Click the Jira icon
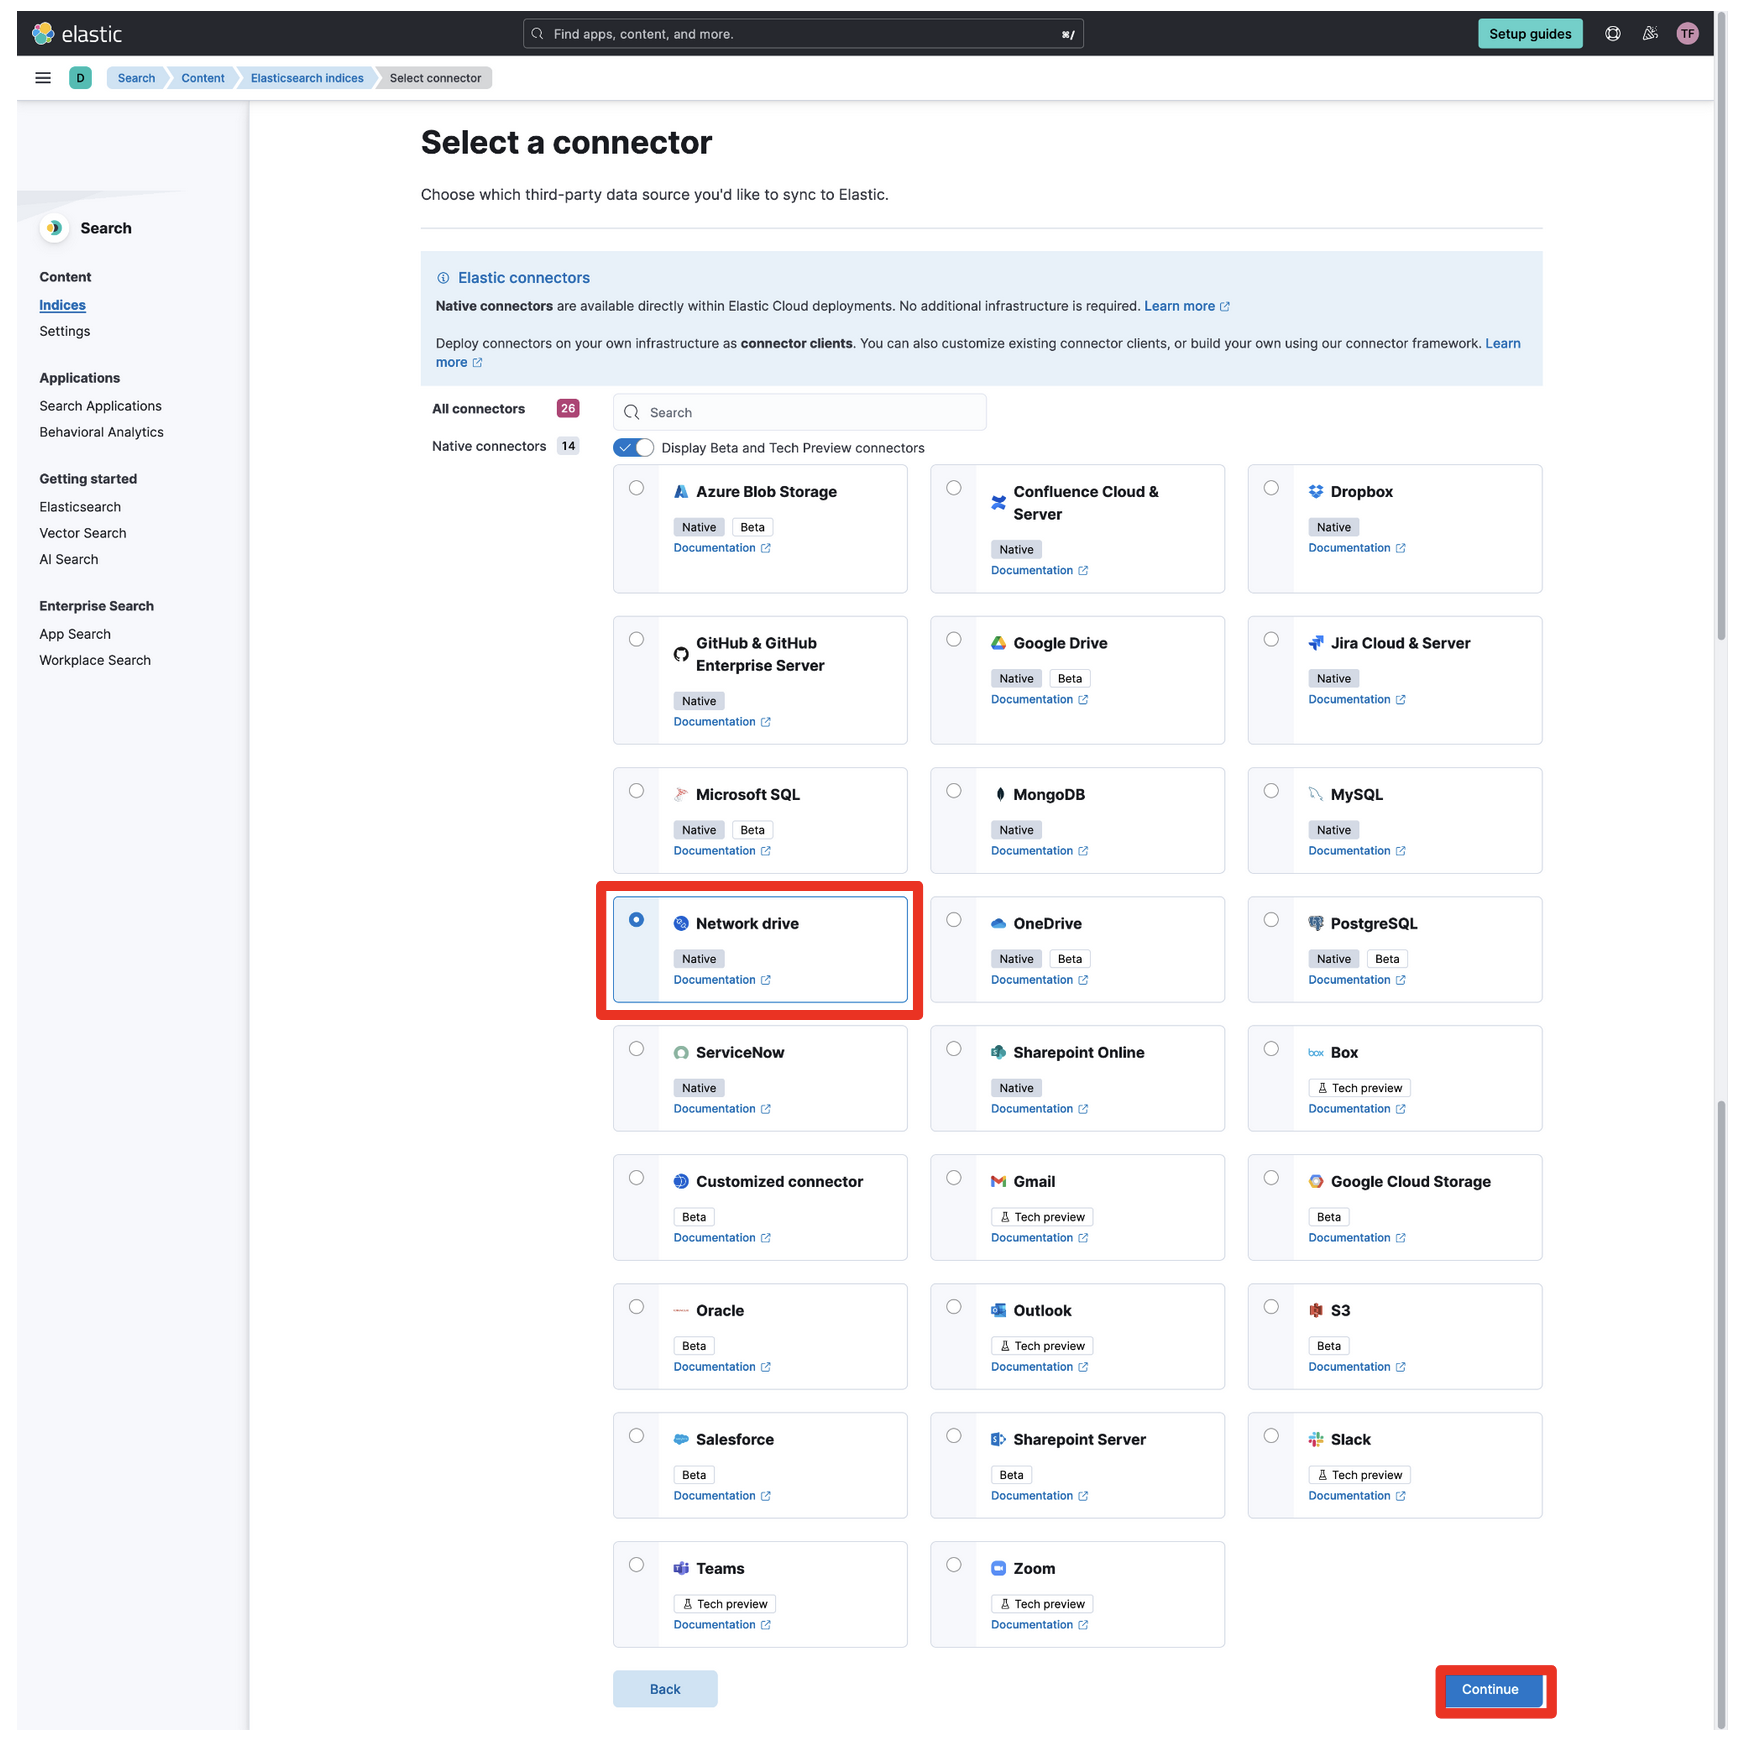The image size is (1744, 1750). (x=1316, y=643)
